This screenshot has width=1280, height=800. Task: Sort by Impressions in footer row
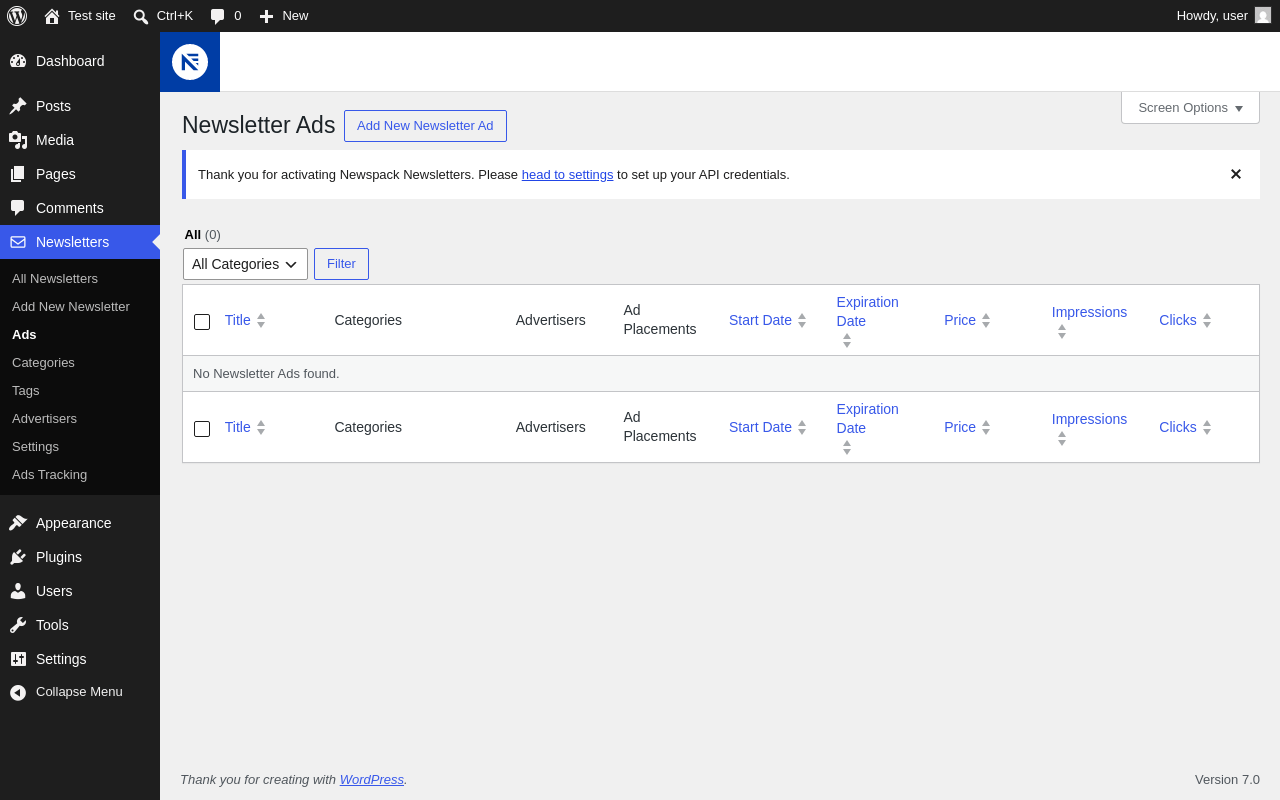1089,427
